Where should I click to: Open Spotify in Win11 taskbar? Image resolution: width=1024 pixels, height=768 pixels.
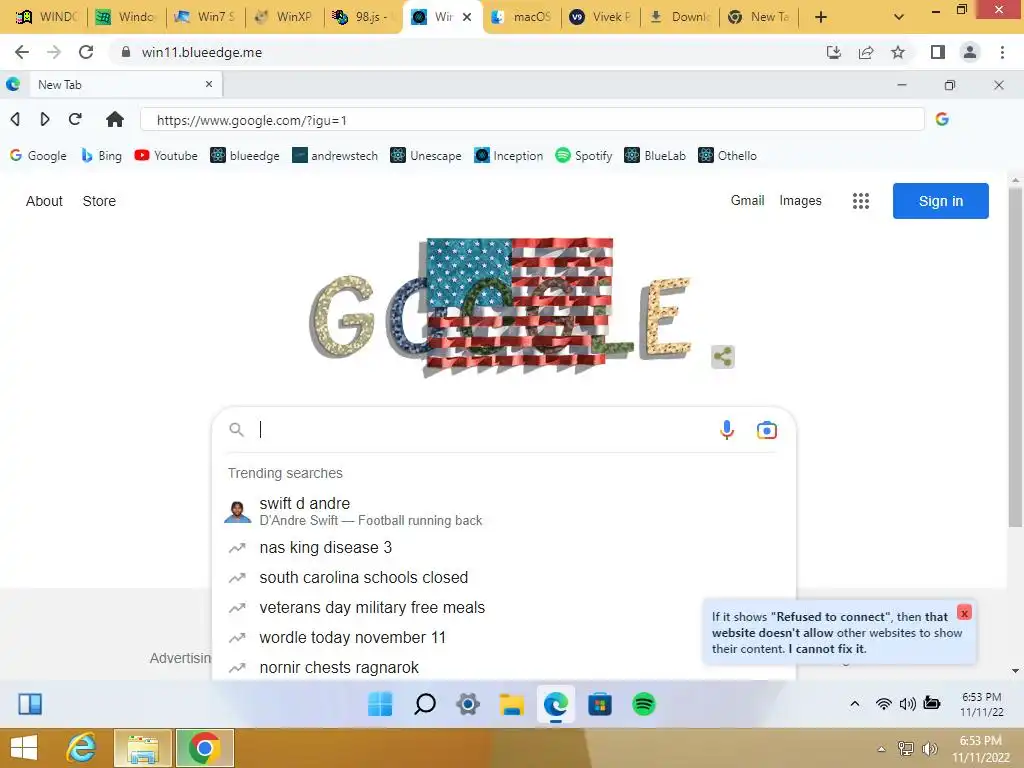(644, 704)
